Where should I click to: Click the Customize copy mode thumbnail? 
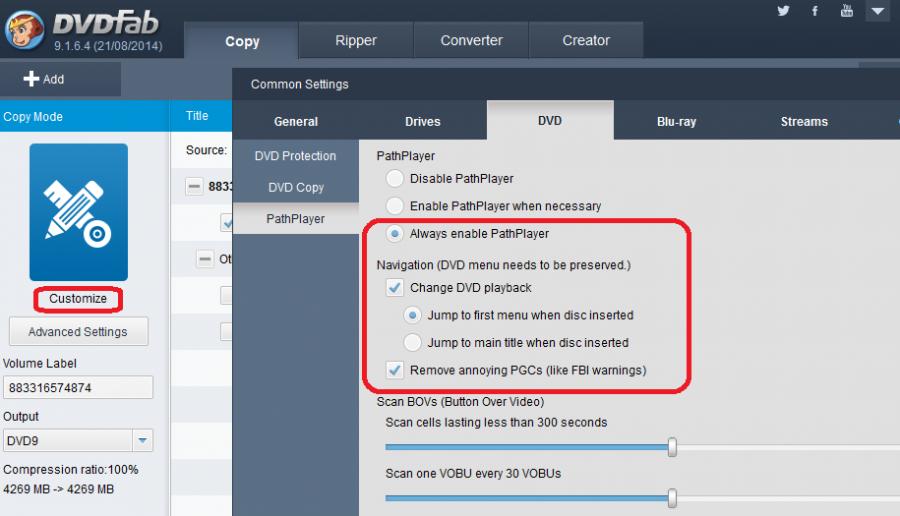coord(79,212)
